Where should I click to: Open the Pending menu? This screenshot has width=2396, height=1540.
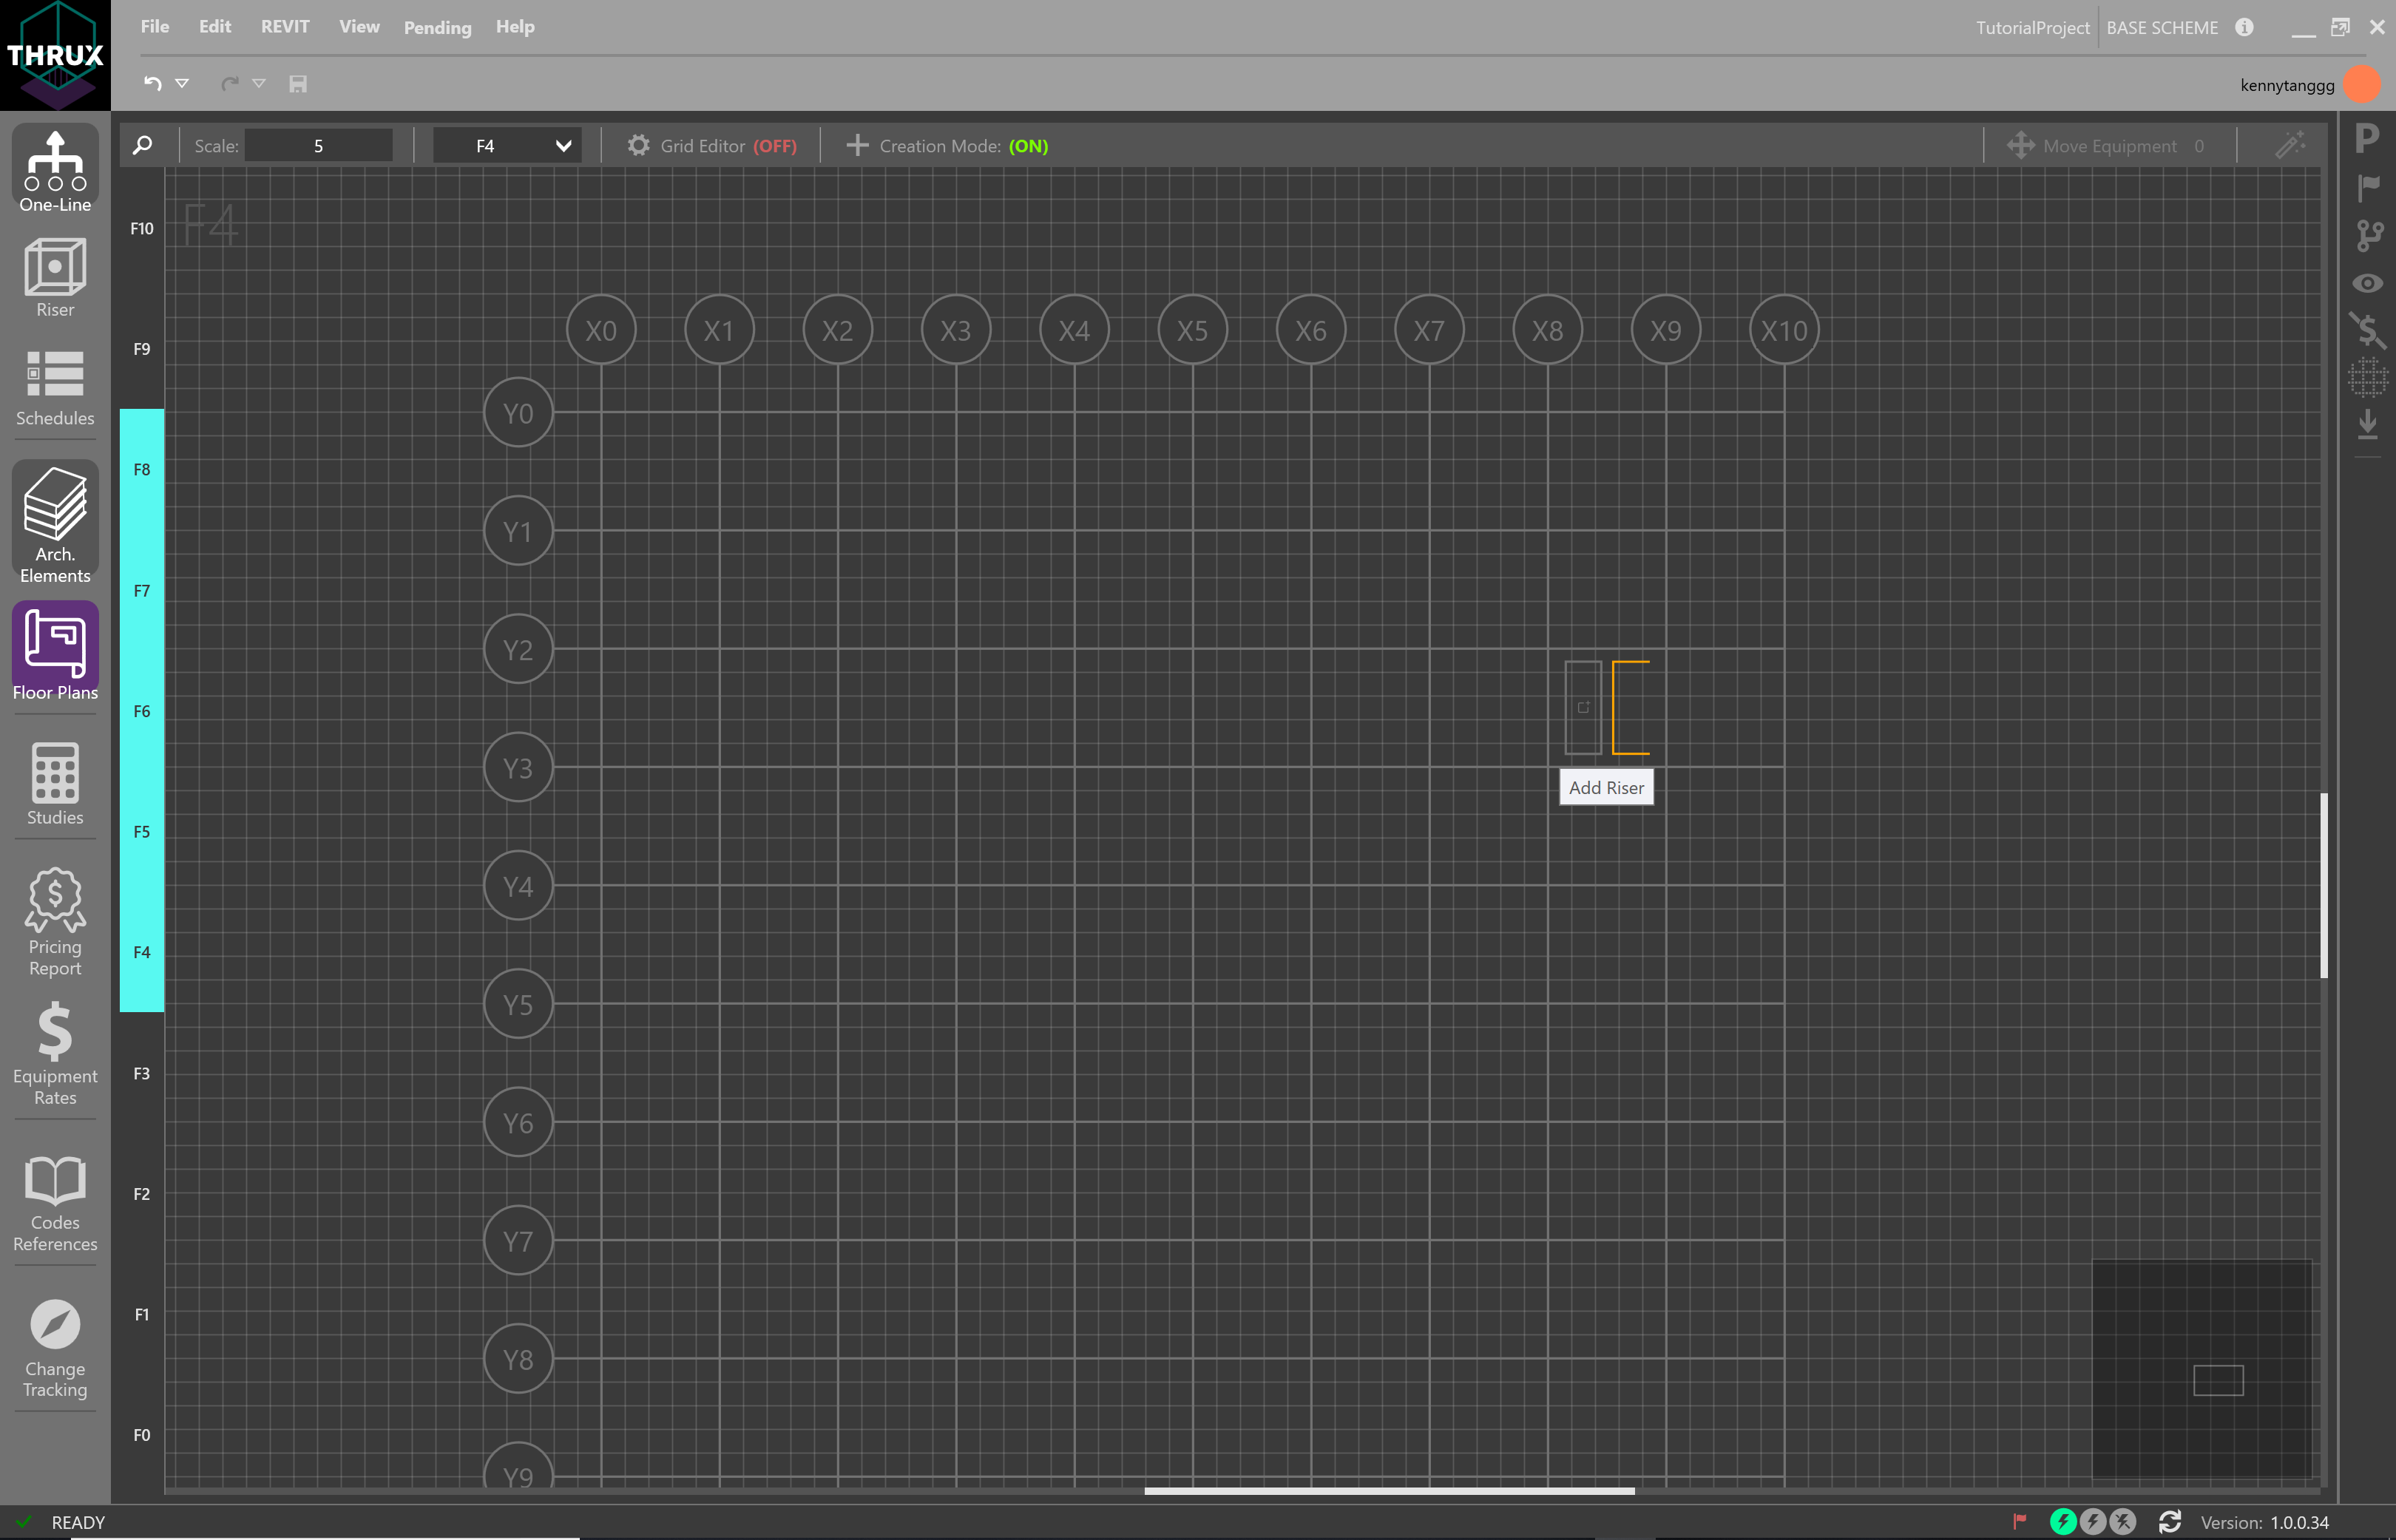437,28
